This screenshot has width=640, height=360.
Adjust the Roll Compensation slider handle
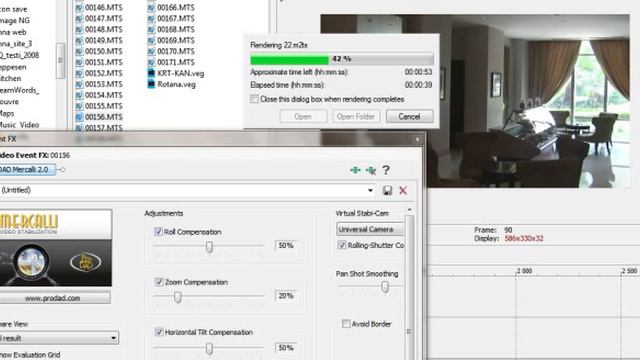click(209, 247)
